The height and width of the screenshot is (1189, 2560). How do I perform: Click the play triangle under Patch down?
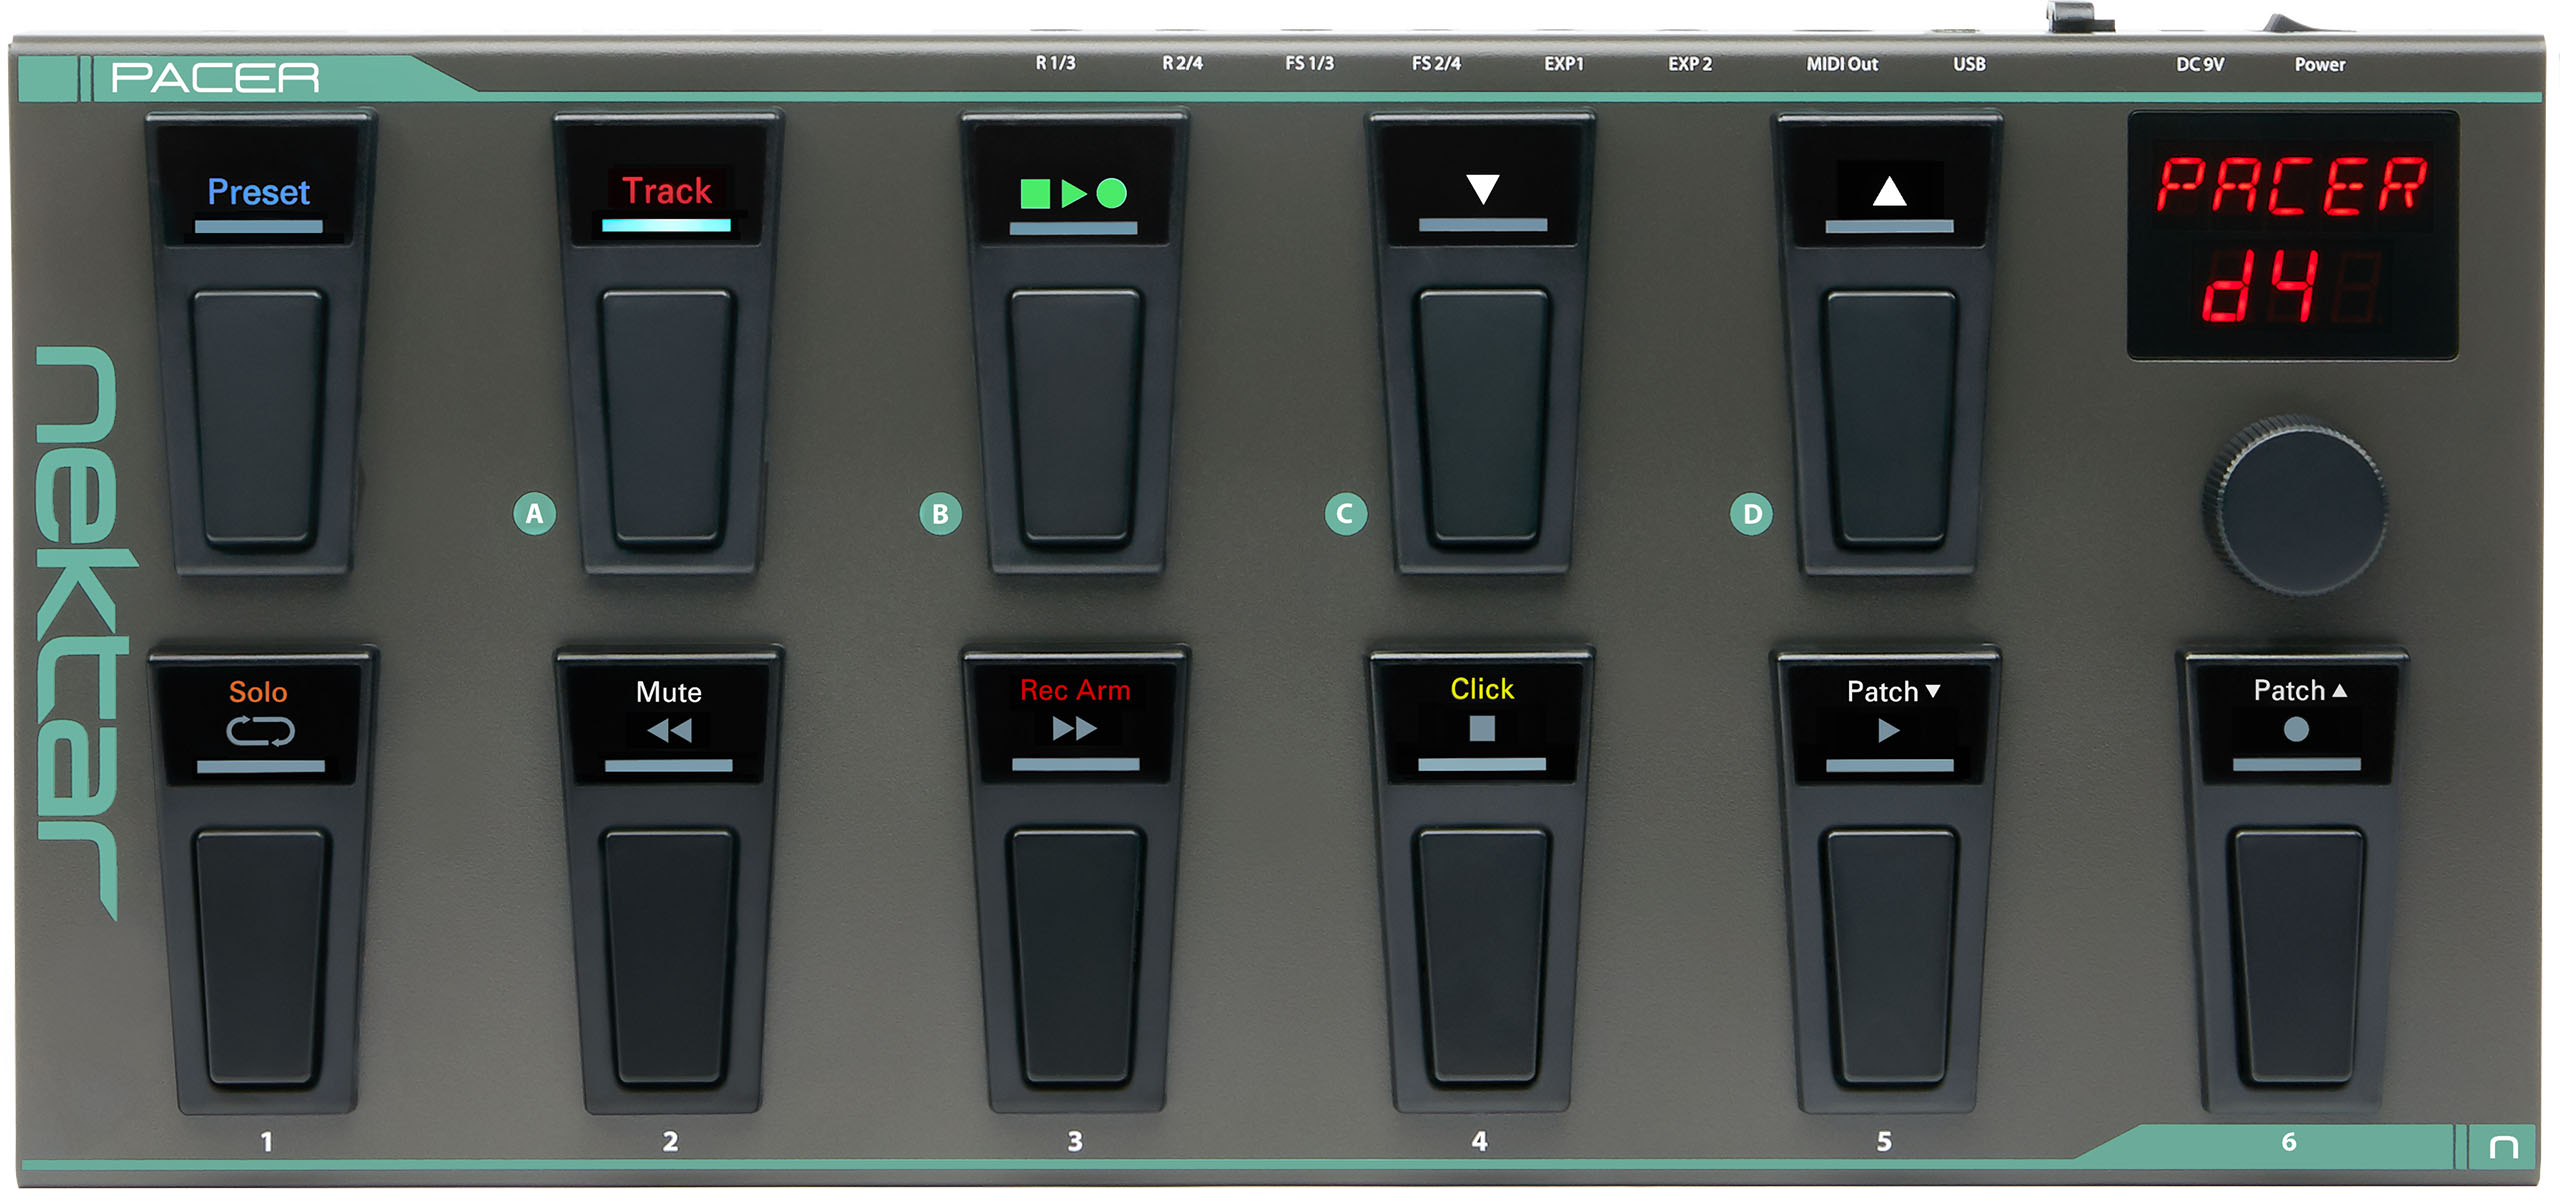tap(1888, 731)
